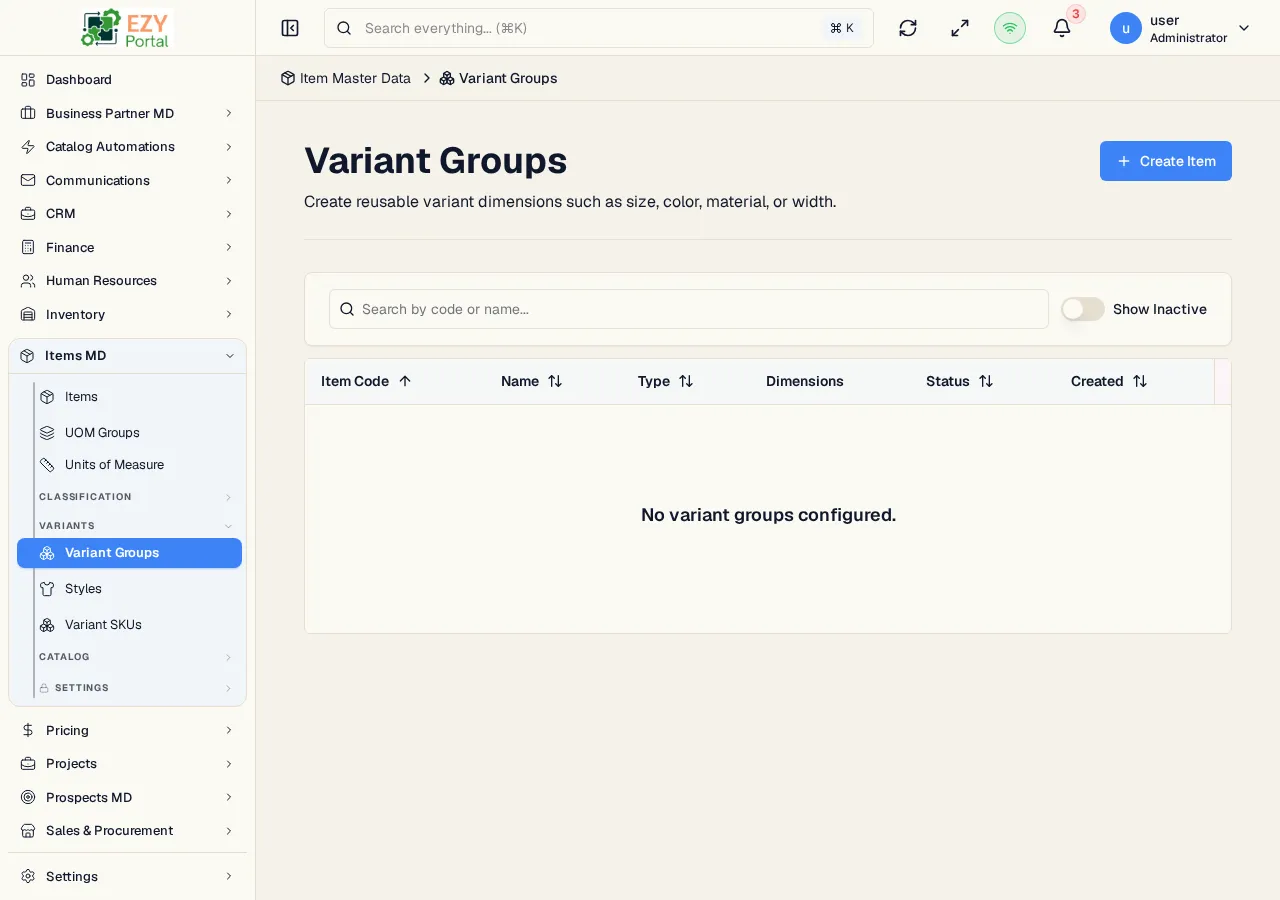Click the Pricing dollar icon
Image resolution: width=1280 pixels, height=900 pixels.
click(28, 731)
